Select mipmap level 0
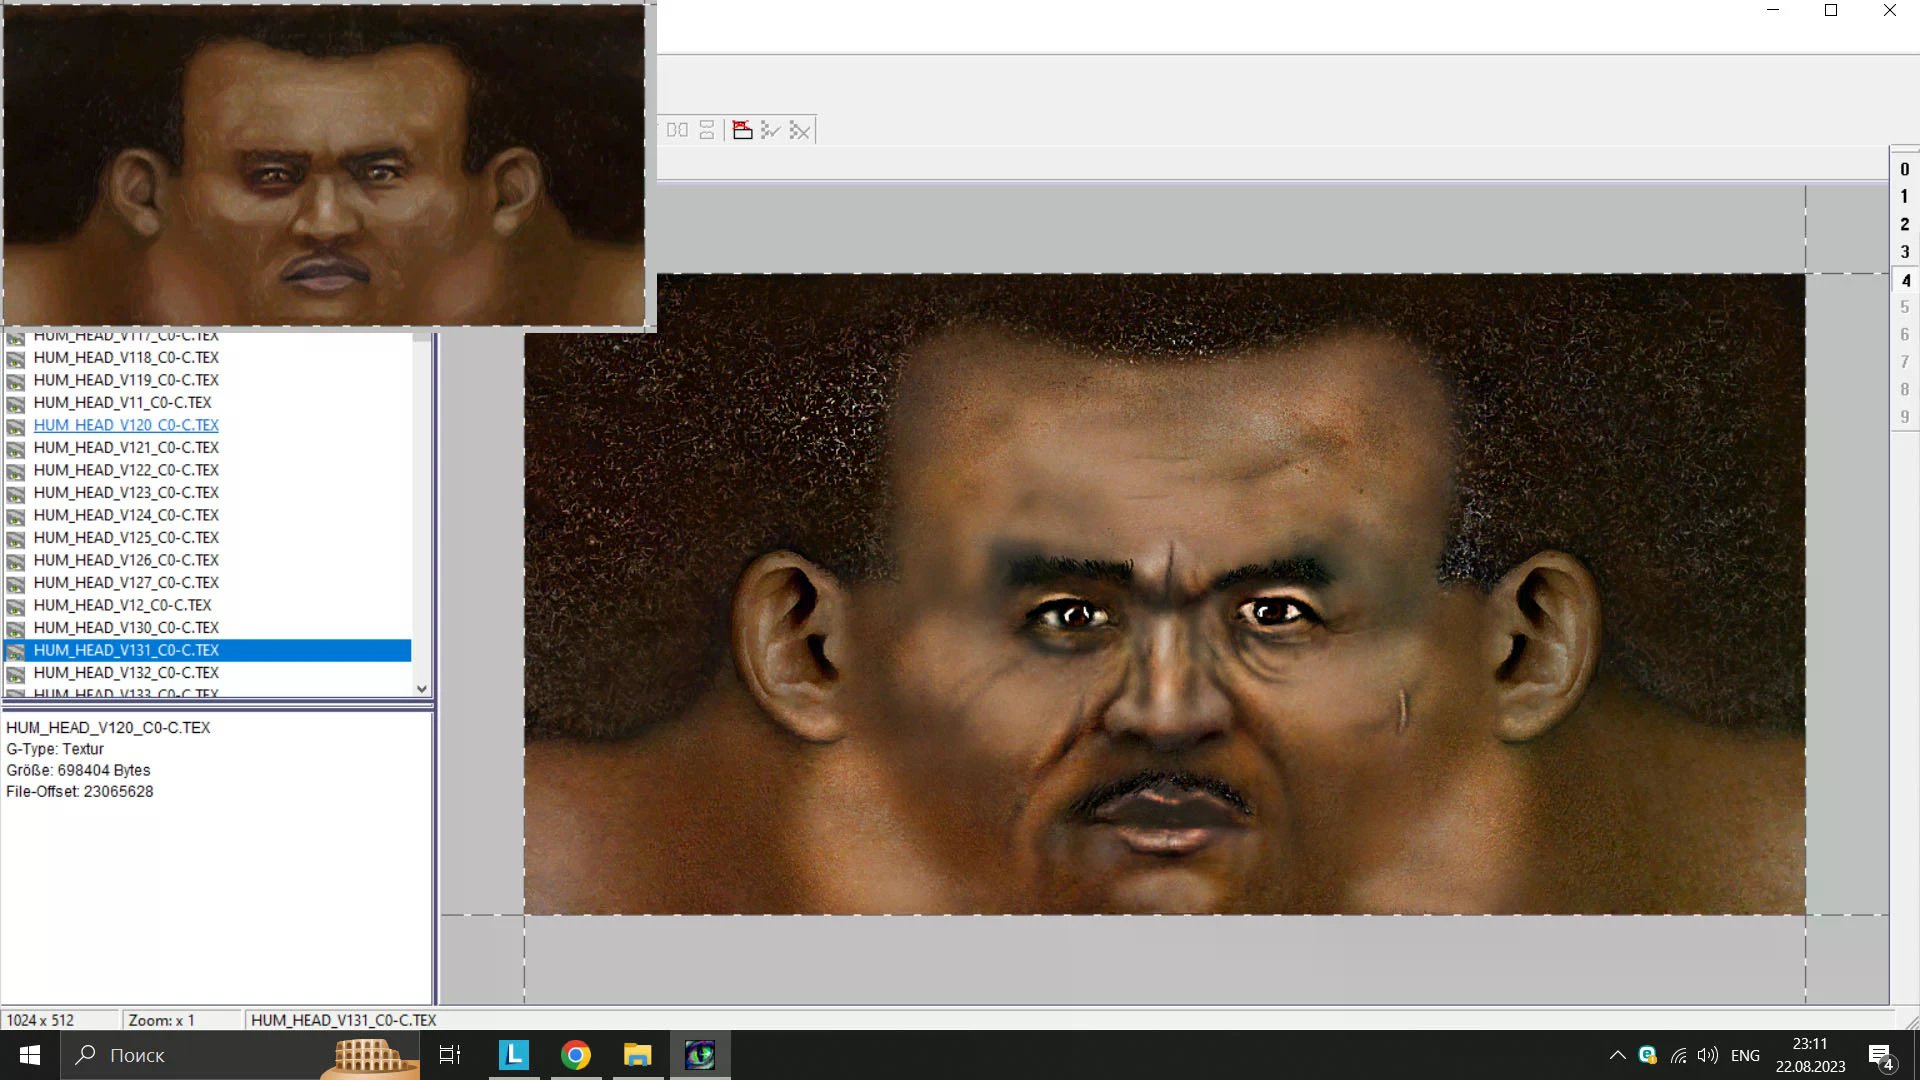The width and height of the screenshot is (1920, 1080). click(x=1904, y=170)
